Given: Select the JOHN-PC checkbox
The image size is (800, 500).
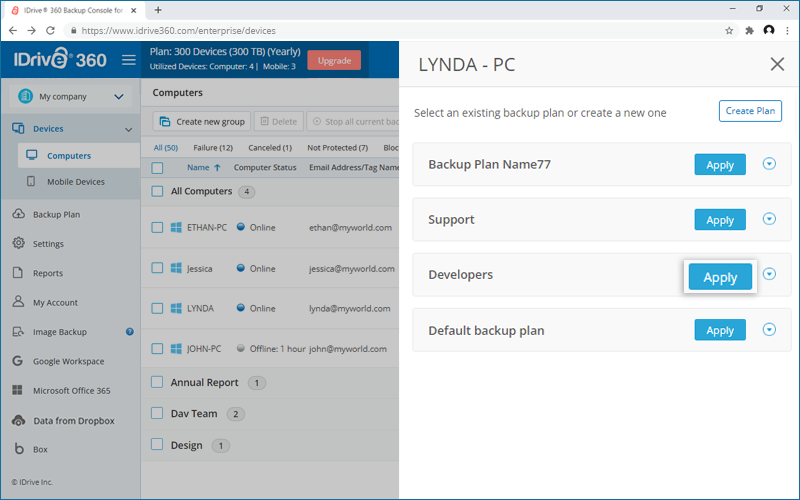Looking at the screenshot, I should [157, 348].
